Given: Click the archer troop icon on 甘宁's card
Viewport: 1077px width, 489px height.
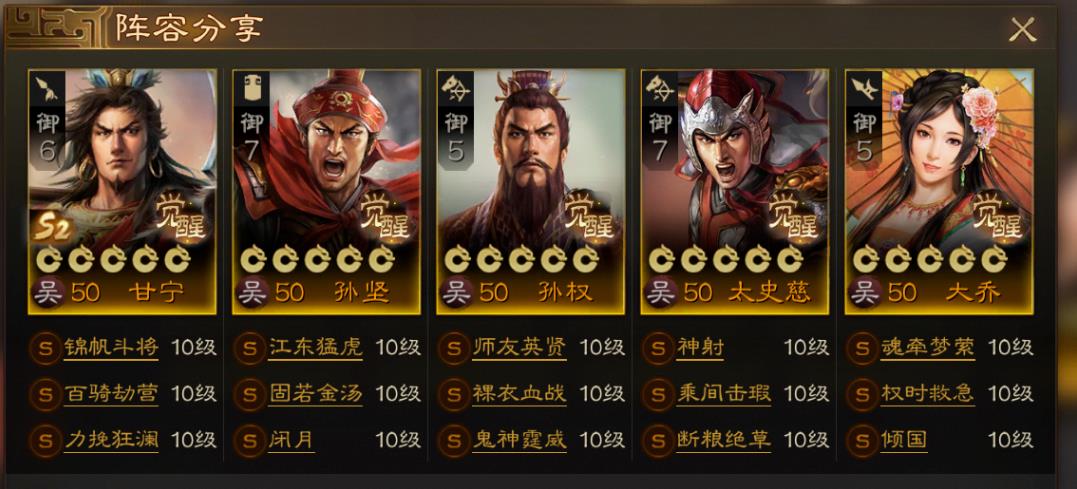Looking at the screenshot, I should (47, 88).
